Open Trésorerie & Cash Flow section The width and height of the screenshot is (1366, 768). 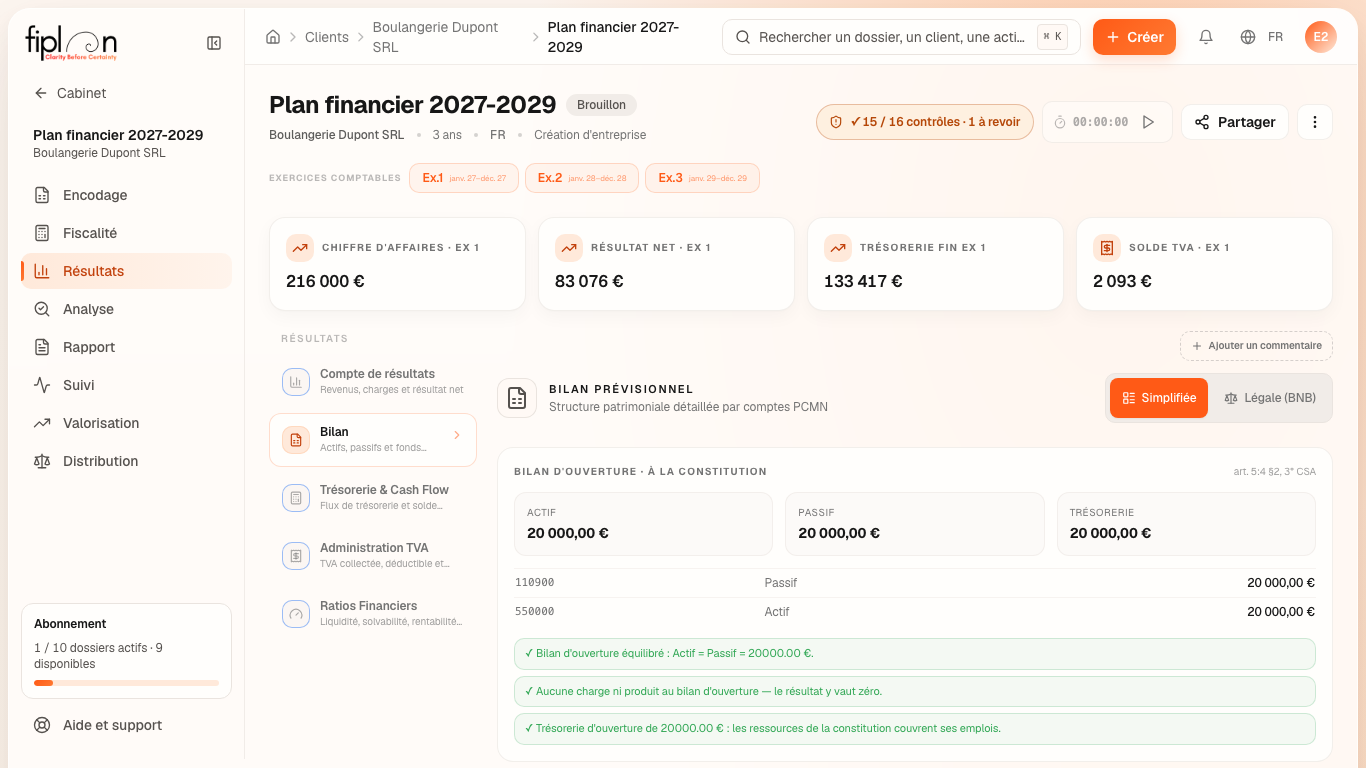click(373, 497)
